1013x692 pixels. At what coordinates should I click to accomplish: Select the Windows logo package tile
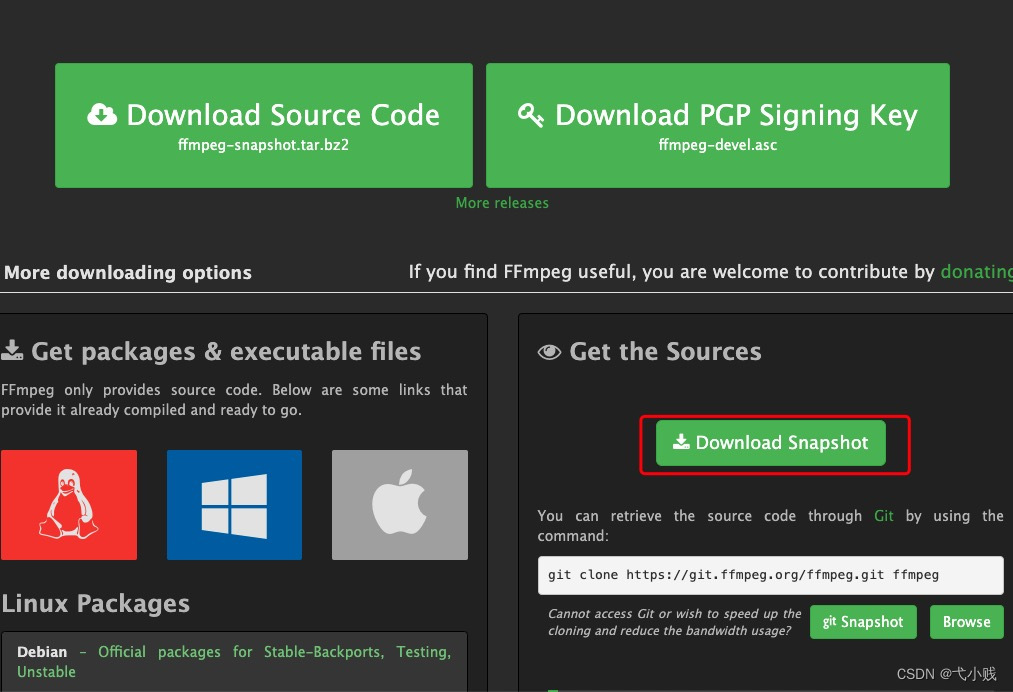pyautogui.click(x=235, y=505)
